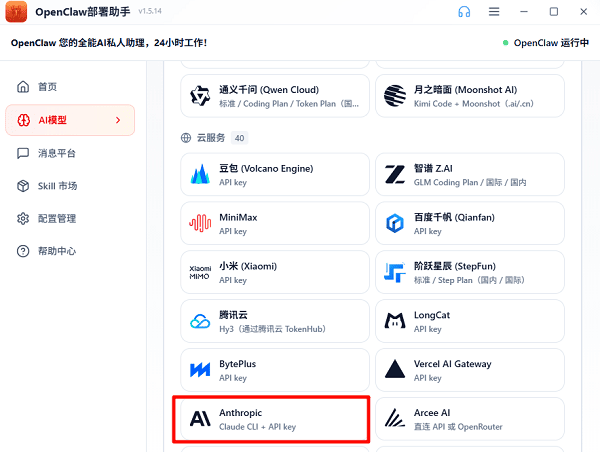This screenshot has width=600, height=452.
Task: Click the Qianfan hexagon logo
Action: (395, 224)
